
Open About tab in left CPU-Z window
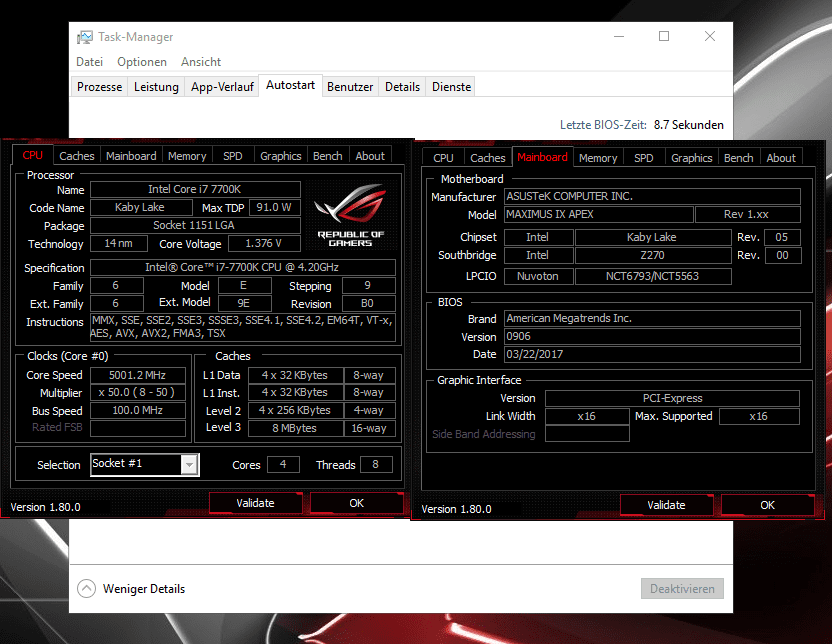pyautogui.click(x=370, y=156)
